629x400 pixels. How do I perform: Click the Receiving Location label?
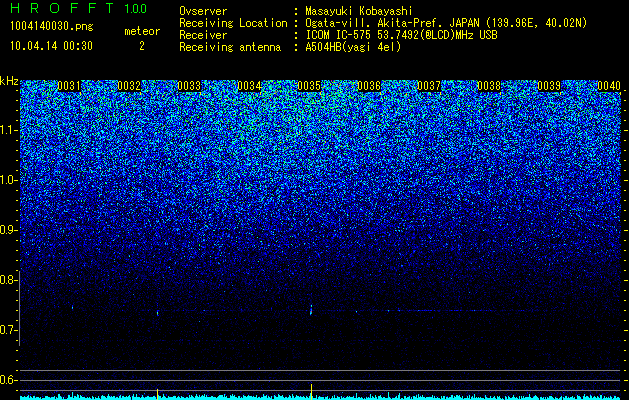[x=233, y=23]
